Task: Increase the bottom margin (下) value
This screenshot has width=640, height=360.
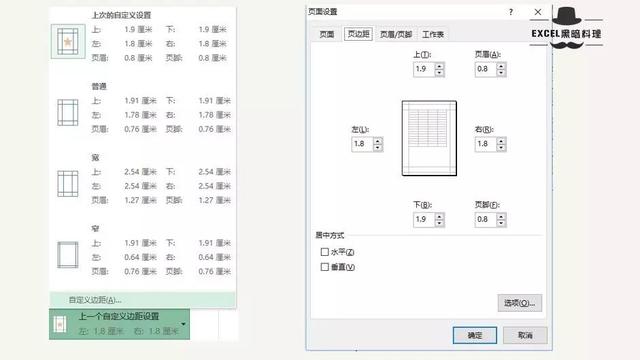Action: [439, 216]
